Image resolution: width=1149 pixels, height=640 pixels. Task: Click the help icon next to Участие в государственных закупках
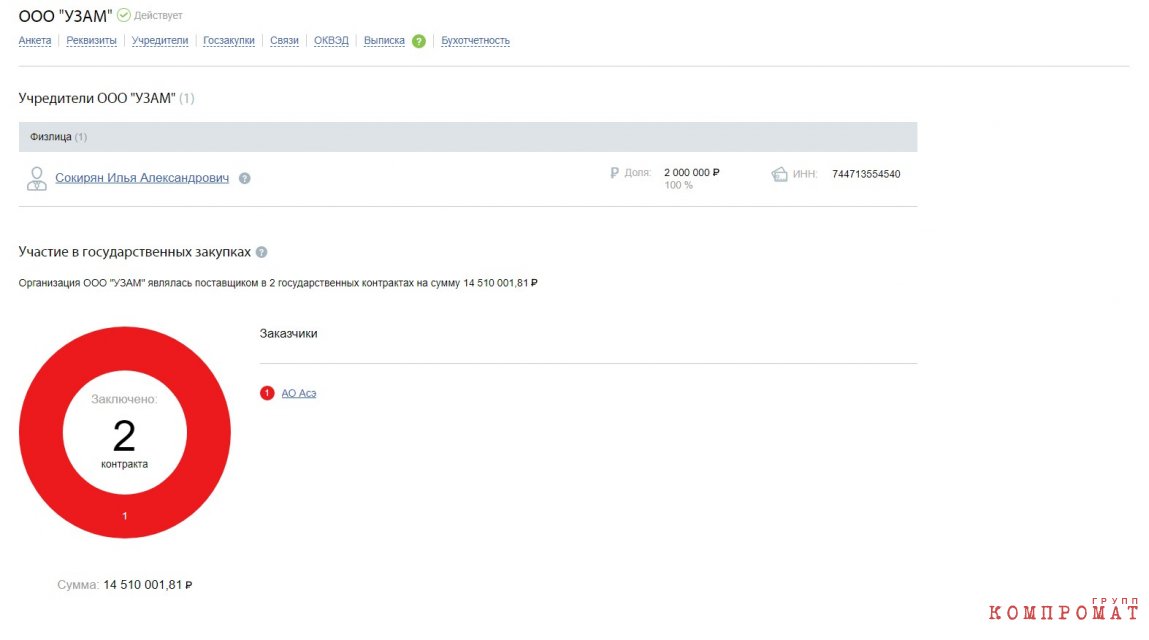point(262,252)
